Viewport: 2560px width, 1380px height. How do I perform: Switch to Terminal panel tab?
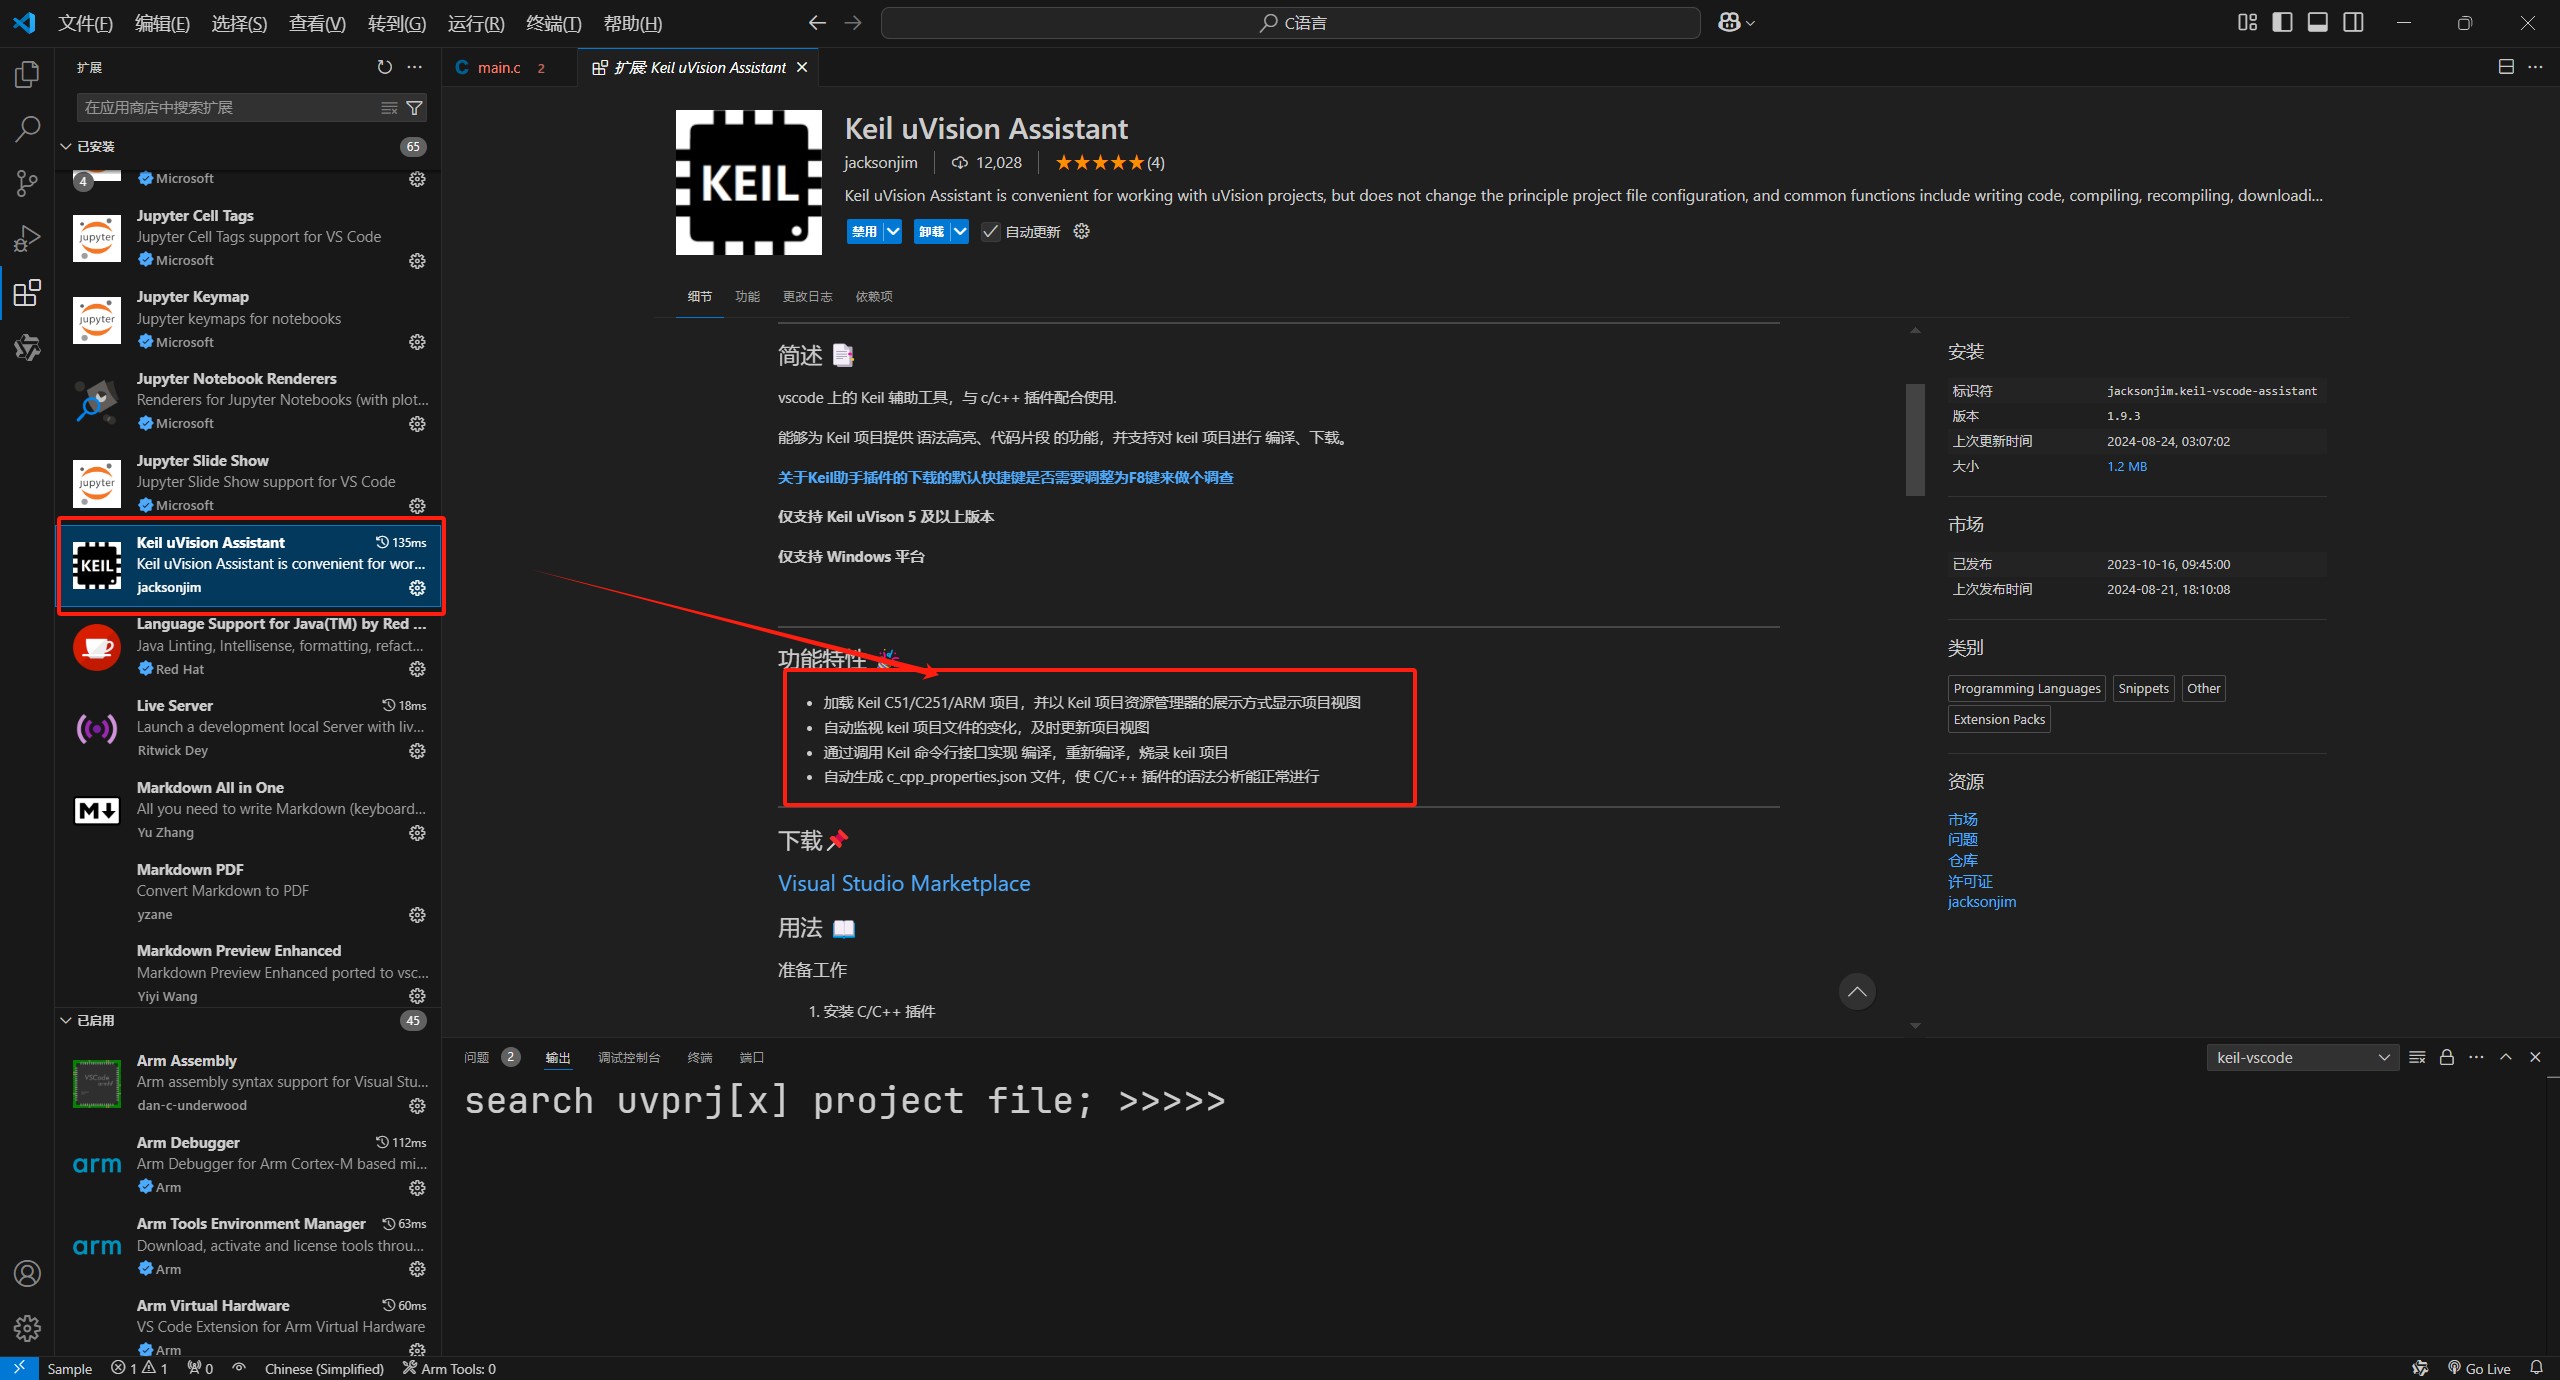(700, 1057)
